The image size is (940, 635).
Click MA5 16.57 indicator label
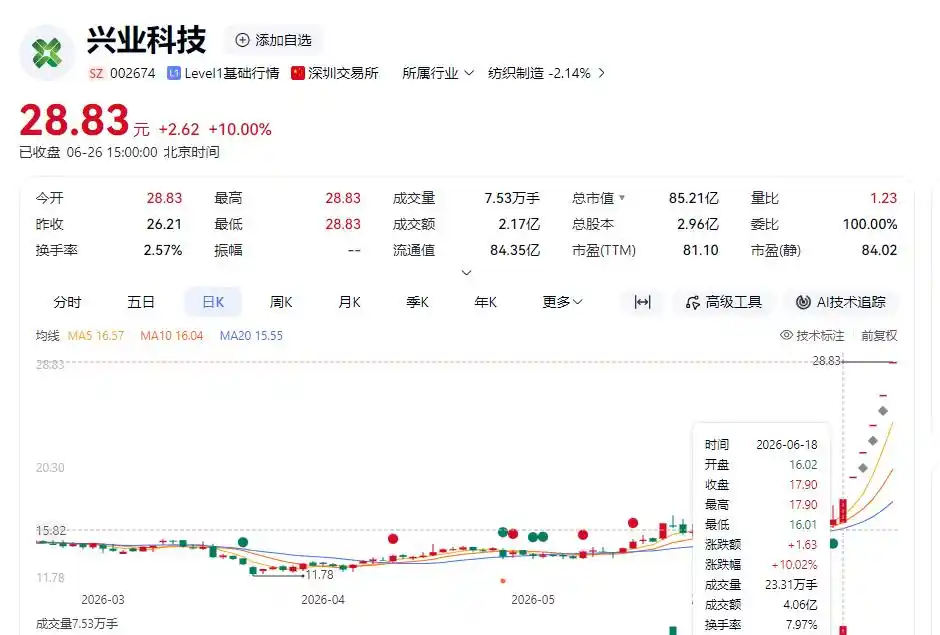click(96, 335)
